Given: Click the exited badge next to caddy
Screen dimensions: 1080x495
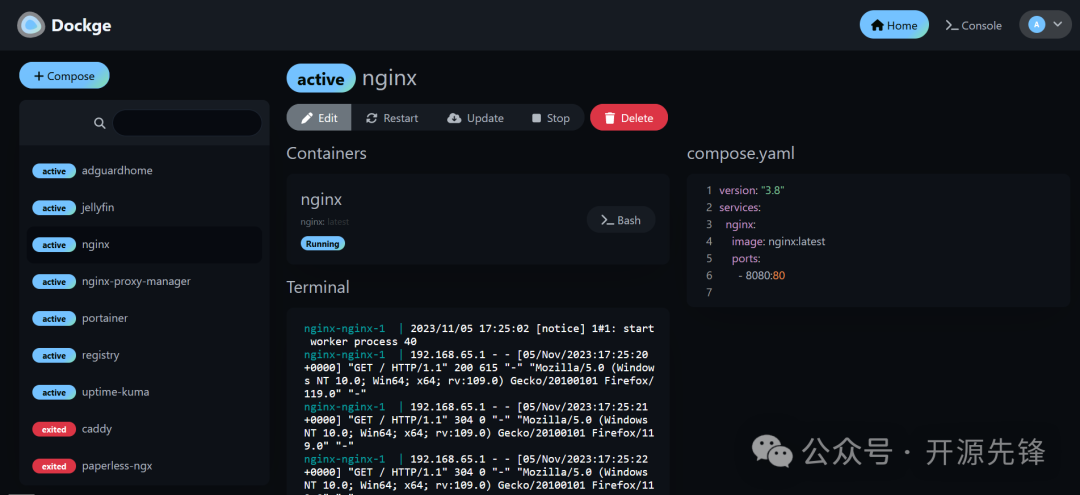Looking at the screenshot, I should click(x=54, y=429).
